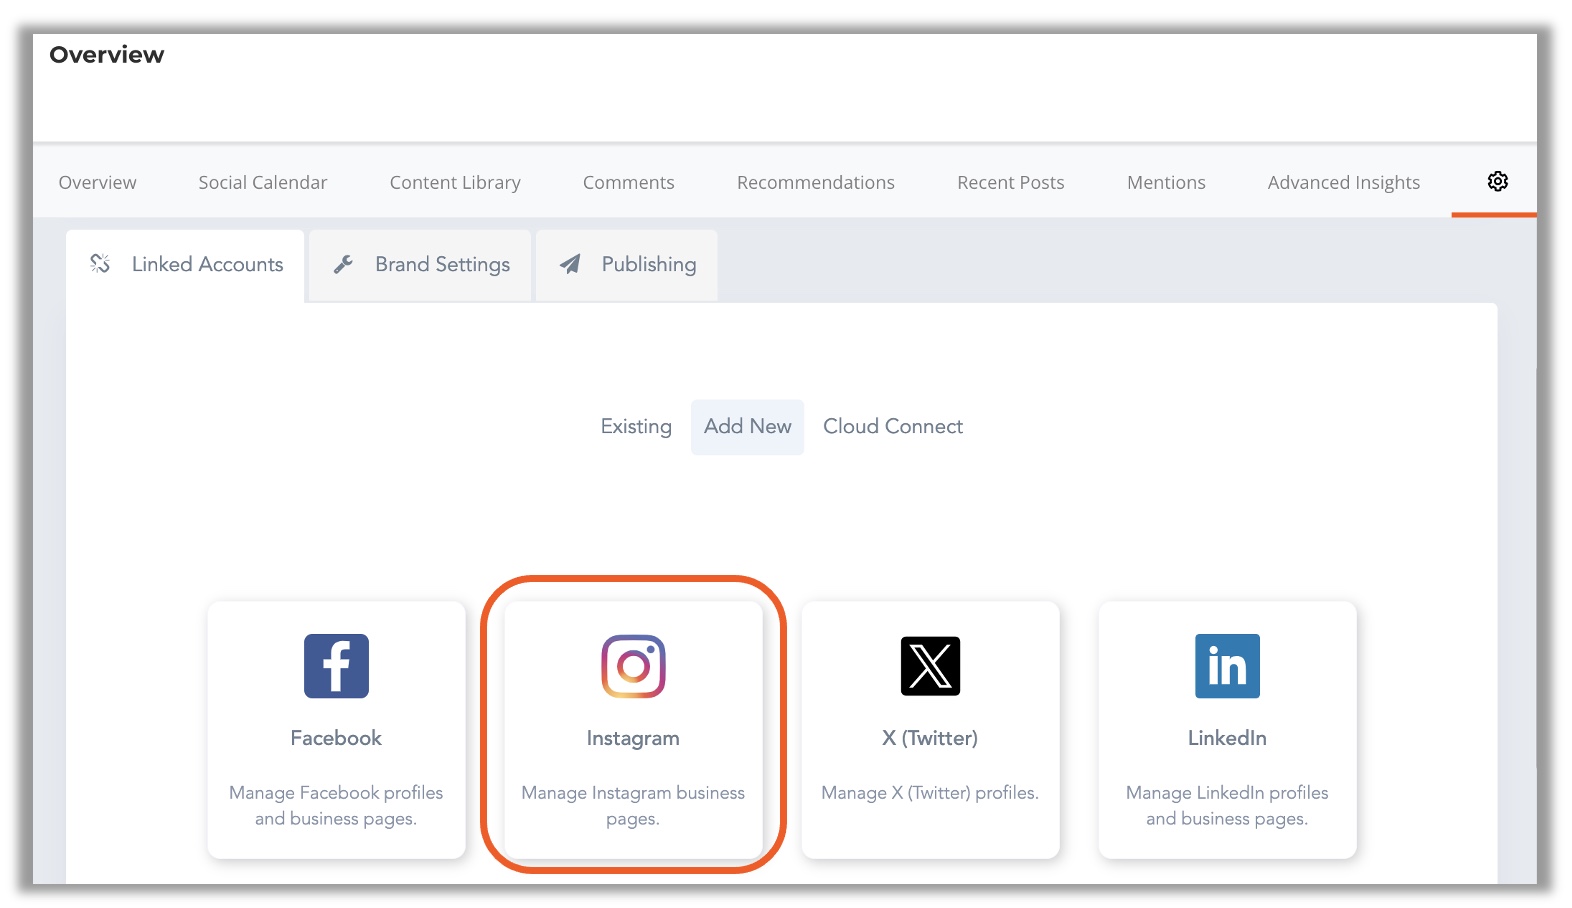
Task: Click the Linked Accounts chain icon
Action: pos(100,263)
